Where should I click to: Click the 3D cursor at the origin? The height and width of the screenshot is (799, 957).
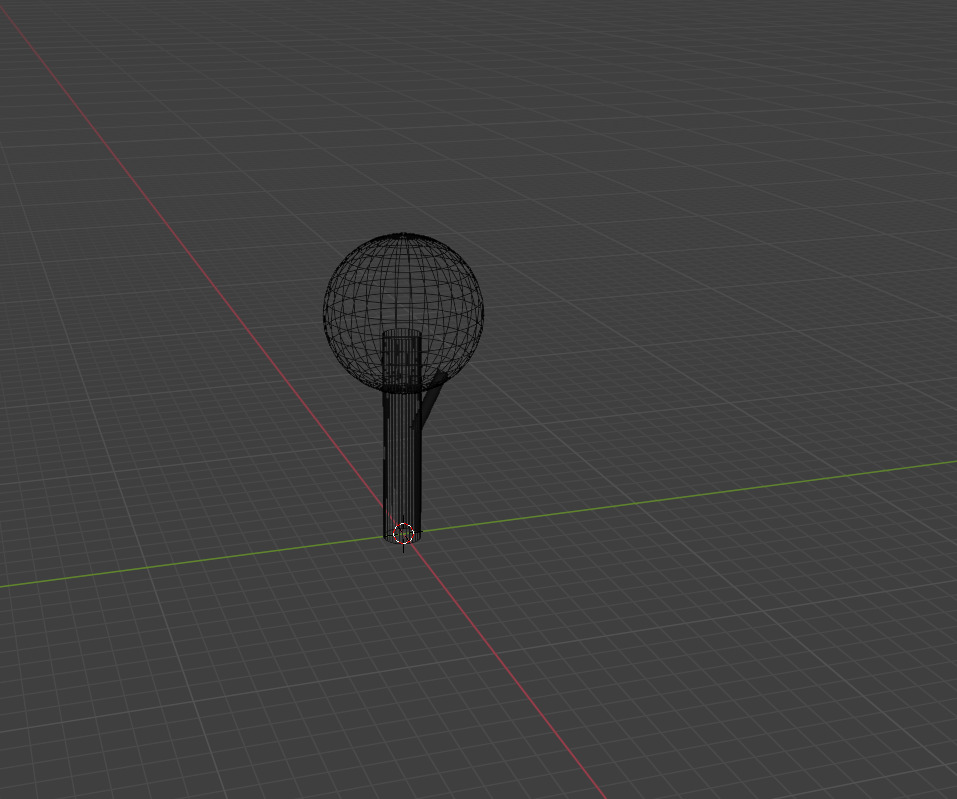[x=403, y=533]
